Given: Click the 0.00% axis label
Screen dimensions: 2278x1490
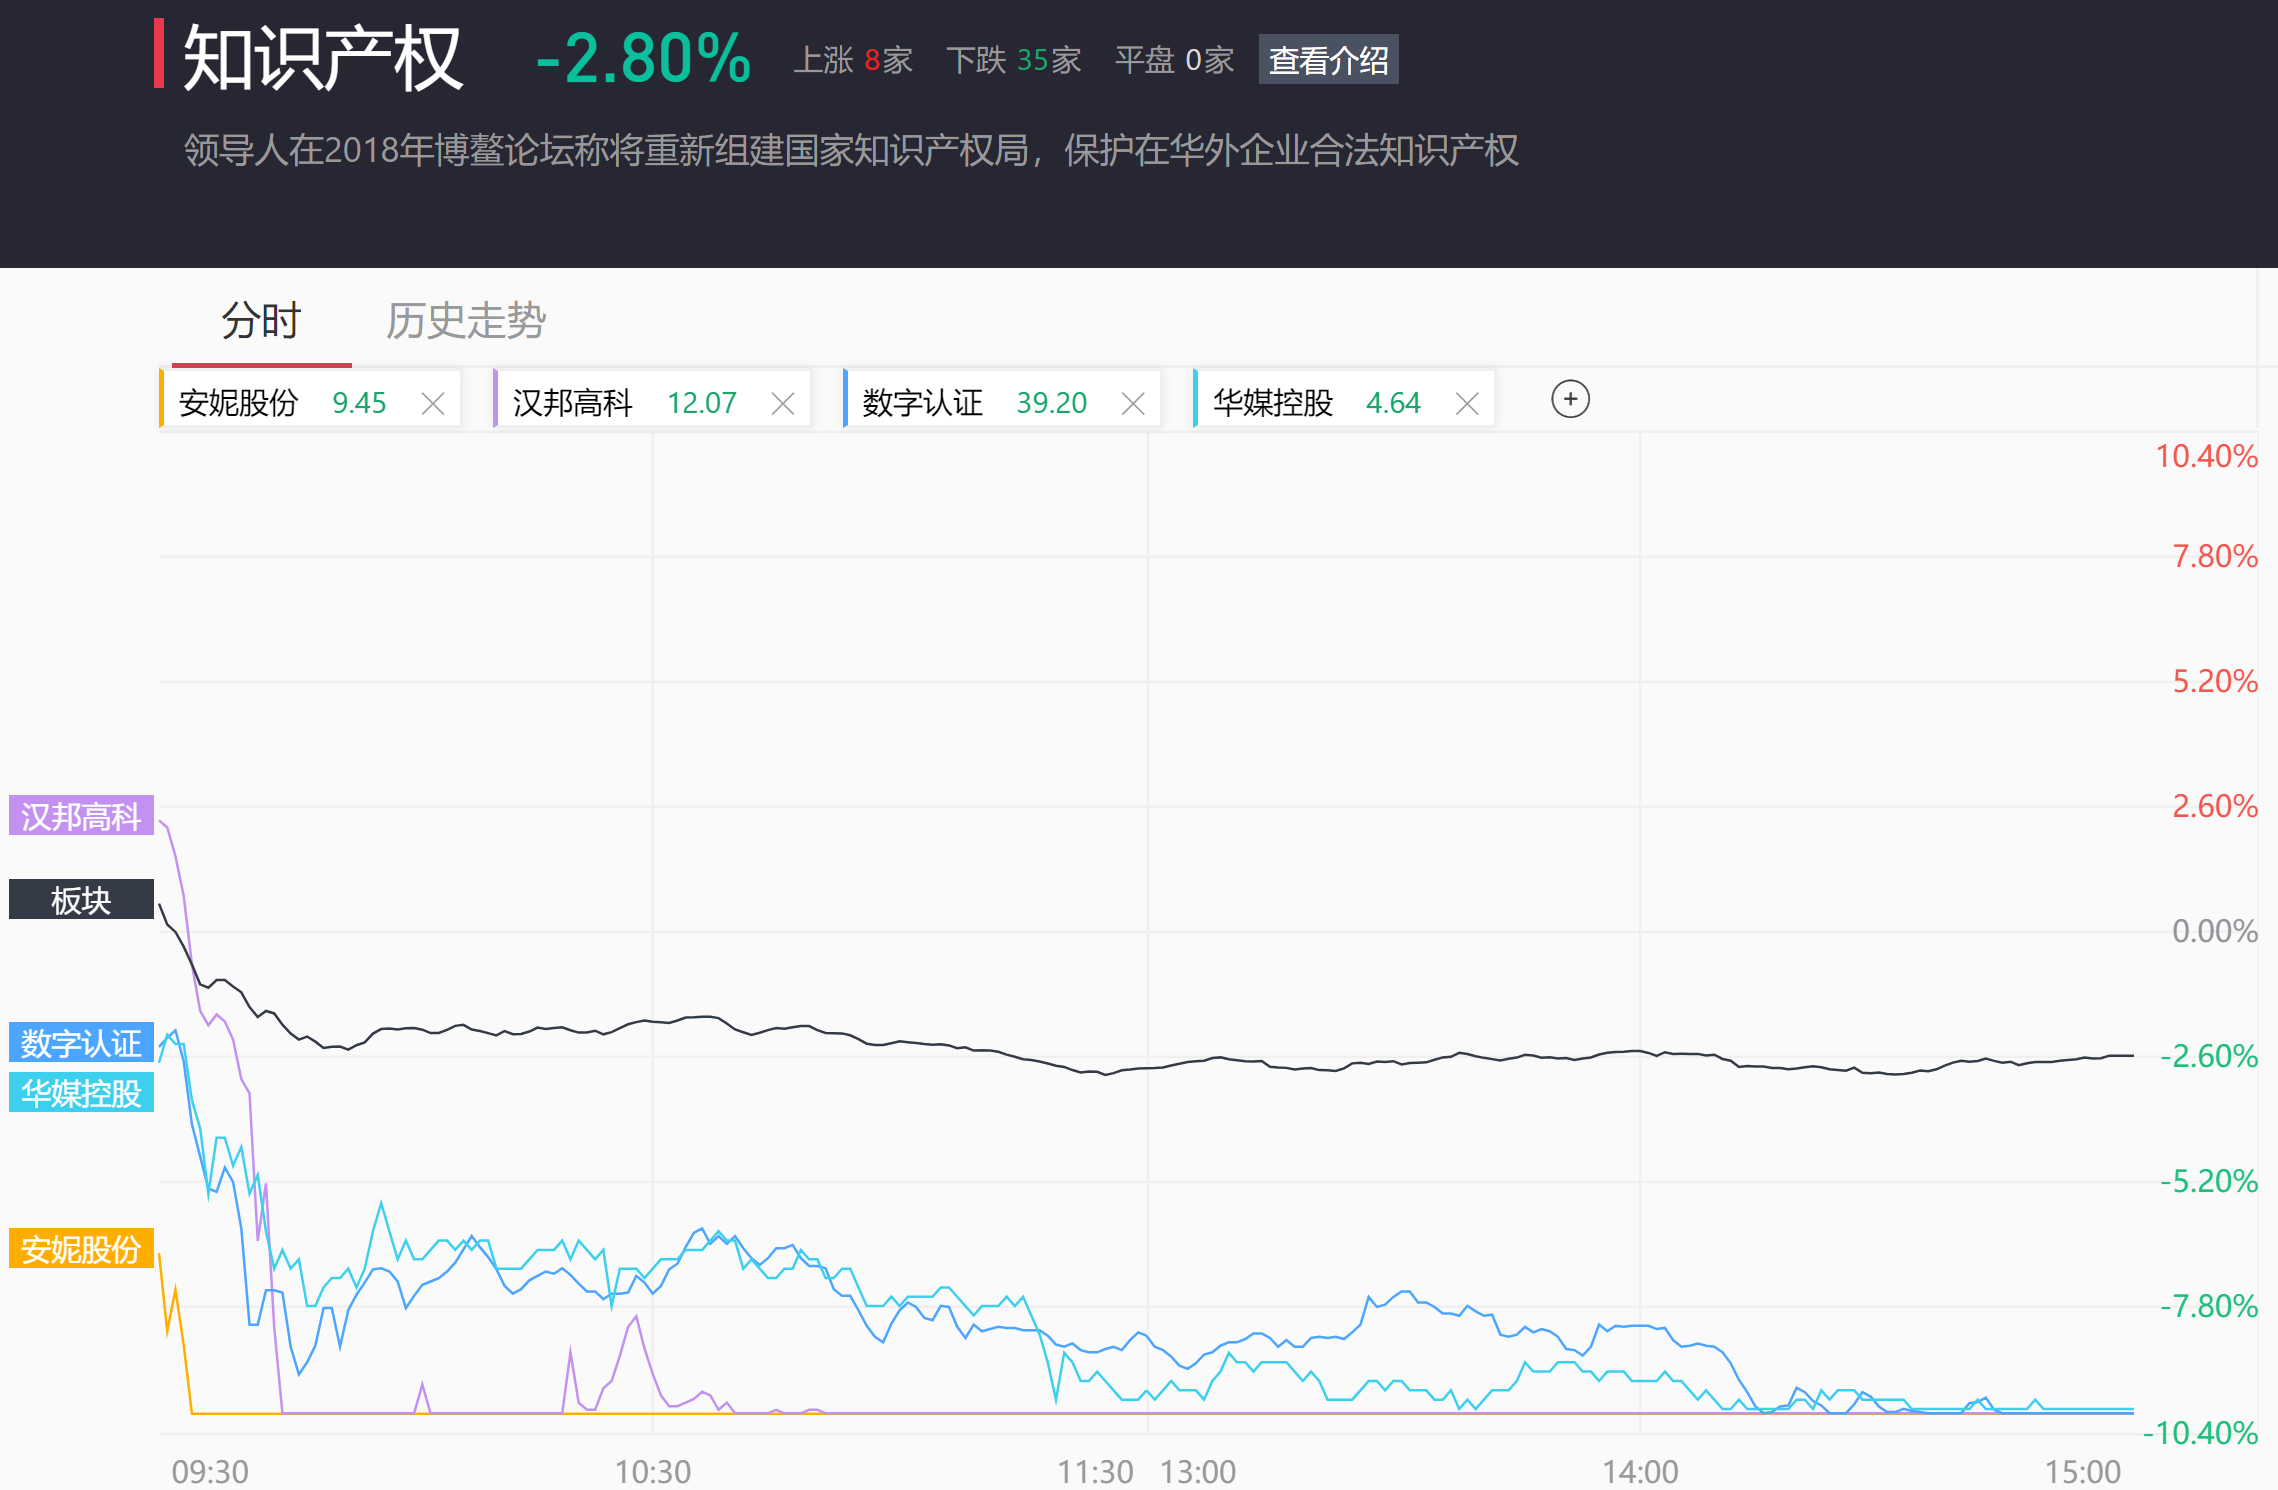Looking at the screenshot, I should pyautogui.click(x=2214, y=931).
